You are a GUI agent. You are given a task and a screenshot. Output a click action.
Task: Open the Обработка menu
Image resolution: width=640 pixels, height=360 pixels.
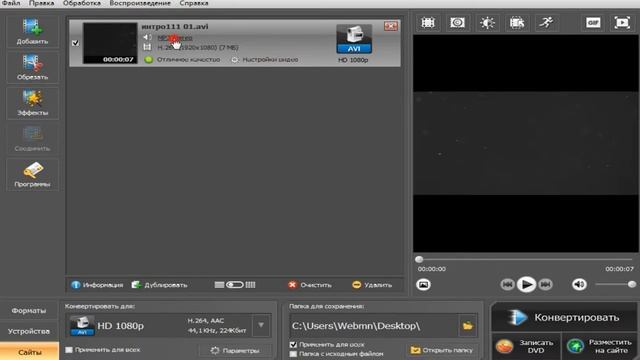coord(82,3)
